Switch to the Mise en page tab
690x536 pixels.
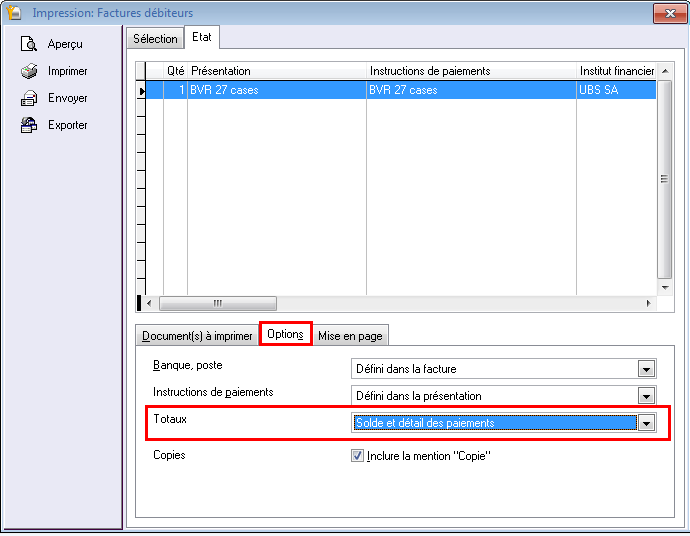pos(349,336)
